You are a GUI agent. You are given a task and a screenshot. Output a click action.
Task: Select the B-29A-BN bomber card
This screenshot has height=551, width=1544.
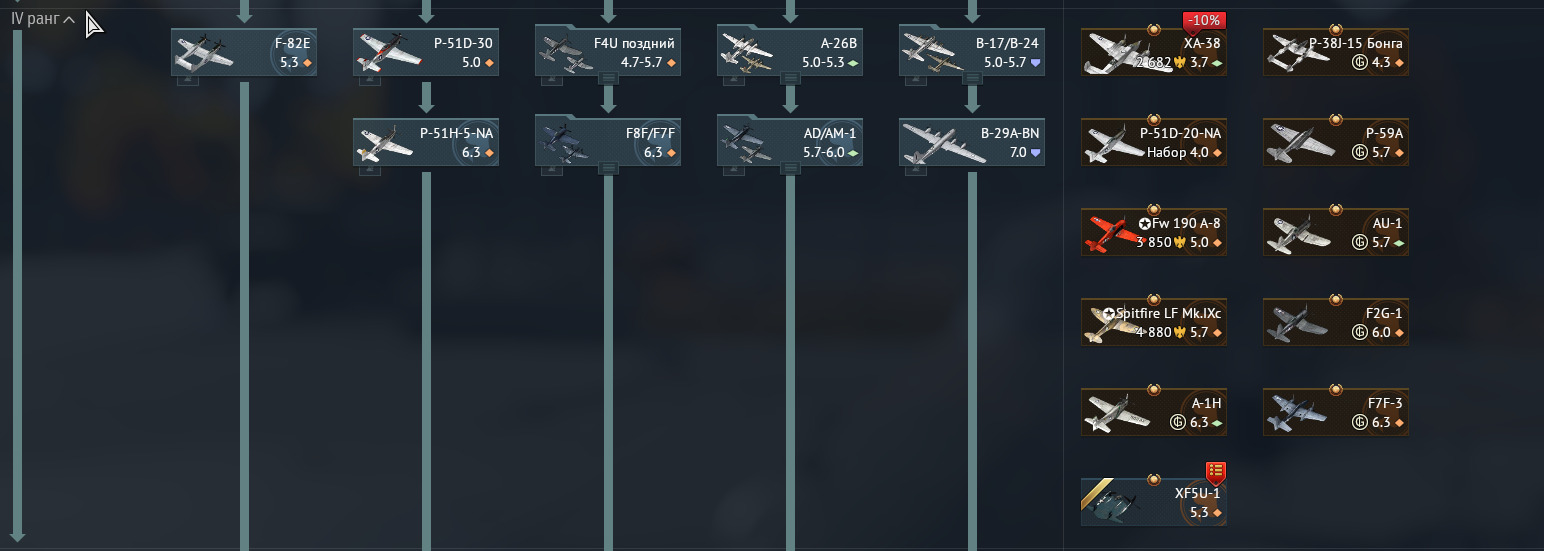(x=972, y=142)
